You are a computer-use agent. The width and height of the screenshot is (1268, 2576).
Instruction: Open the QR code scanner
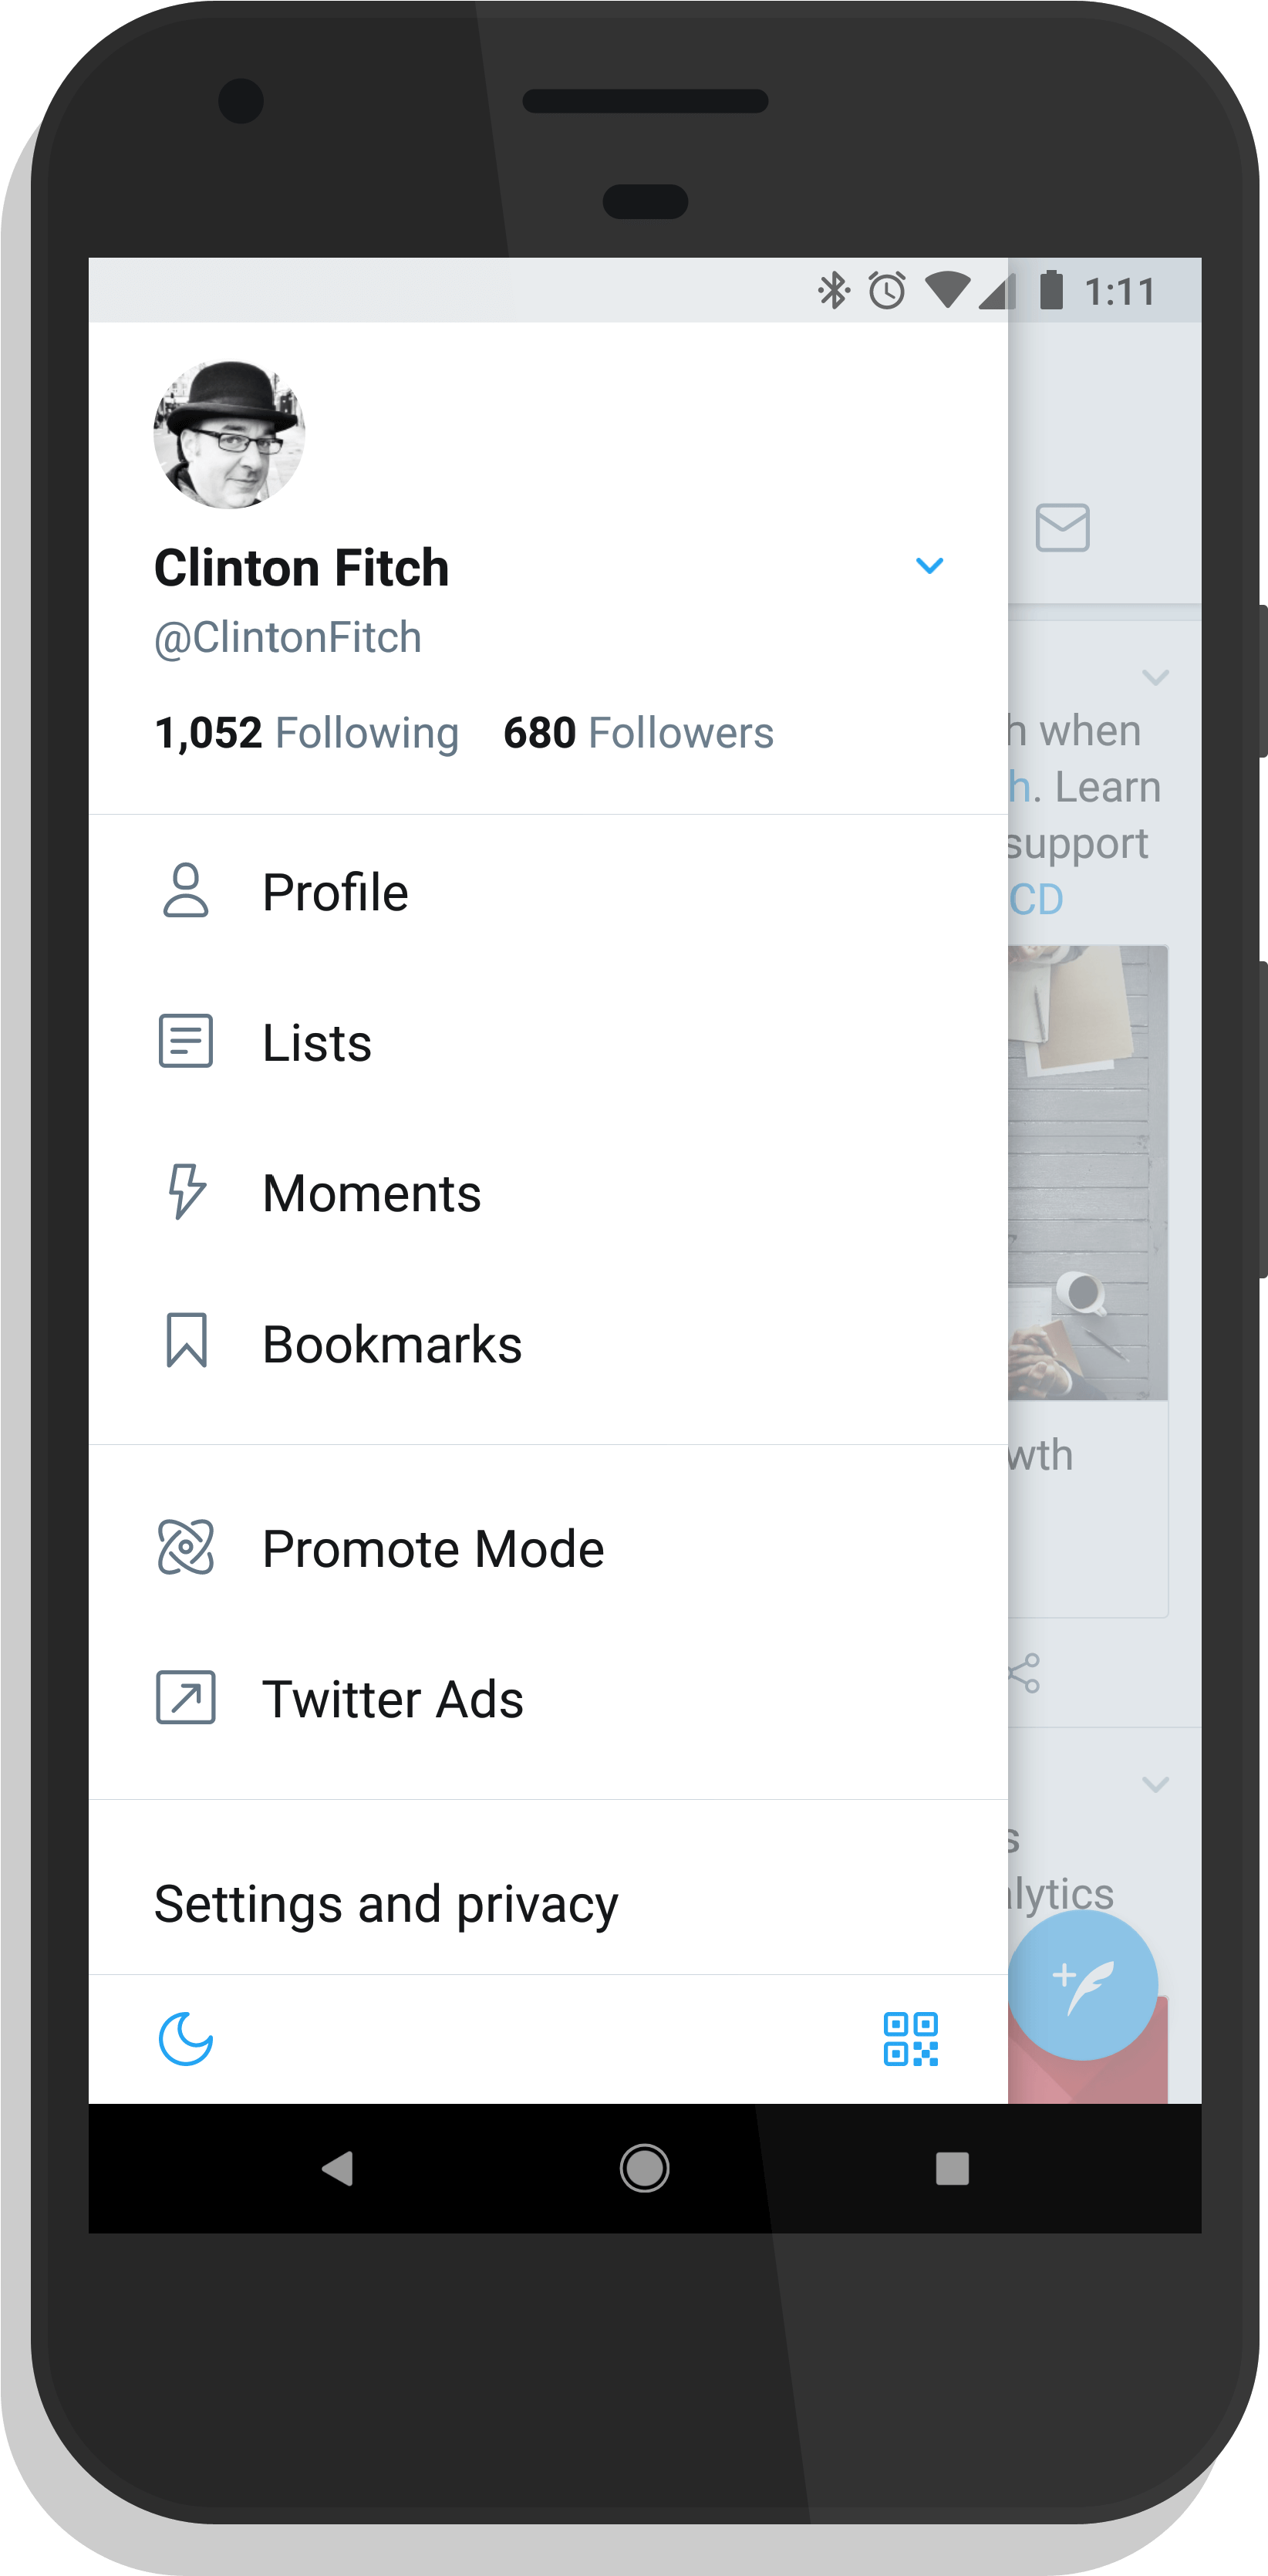click(x=910, y=2039)
